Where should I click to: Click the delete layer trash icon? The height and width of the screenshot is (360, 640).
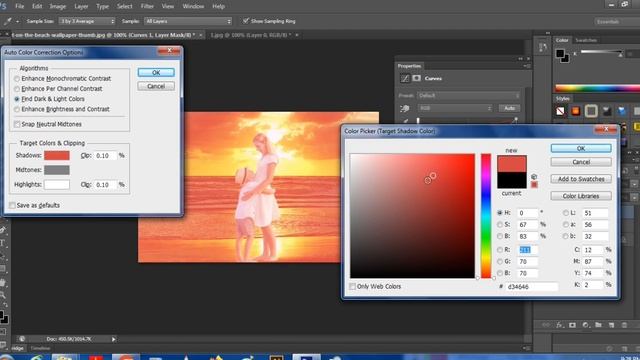tap(624, 325)
